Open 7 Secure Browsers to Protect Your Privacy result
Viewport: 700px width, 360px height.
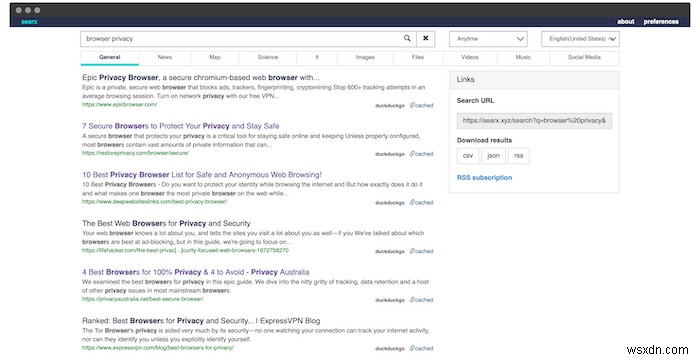point(180,126)
